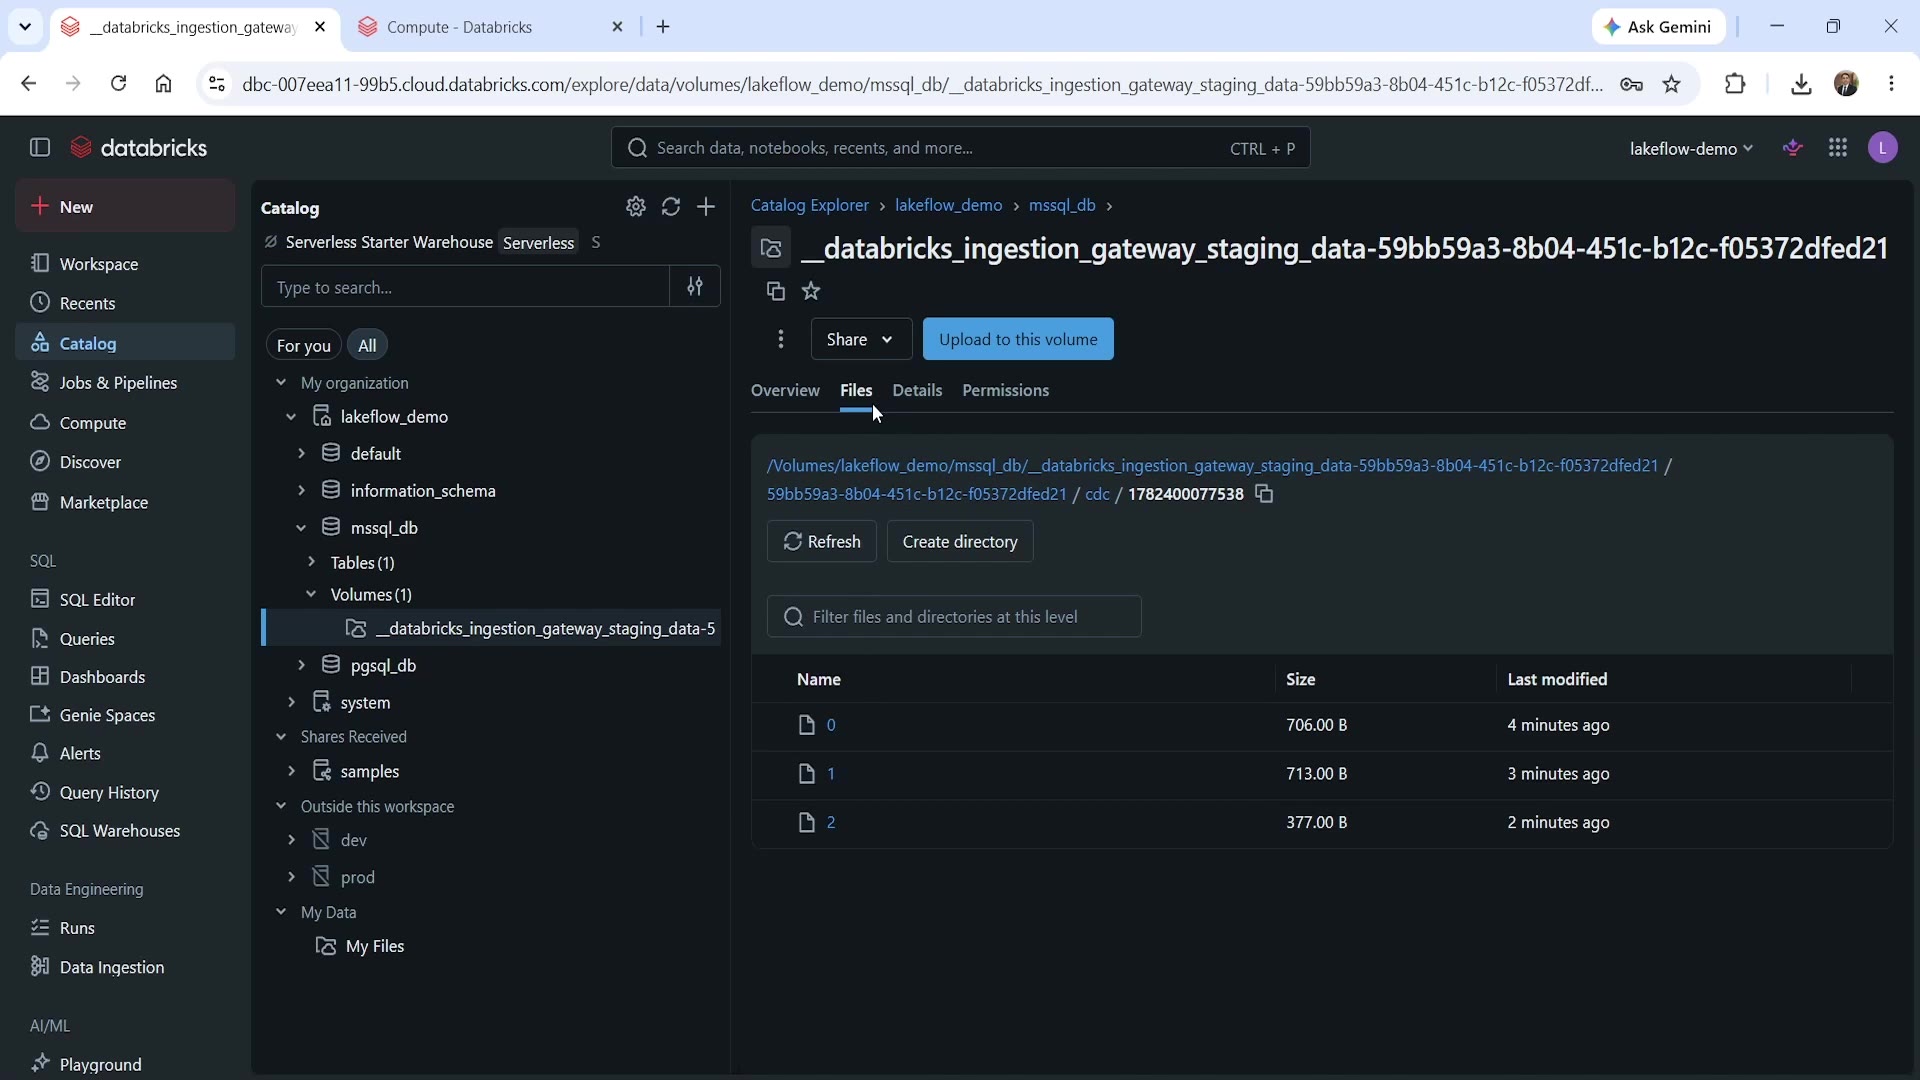The height and width of the screenshot is (1080, 1920).
Task: Click the New button in sidebar
Action: pyautogui.click(x=125, y=207)
